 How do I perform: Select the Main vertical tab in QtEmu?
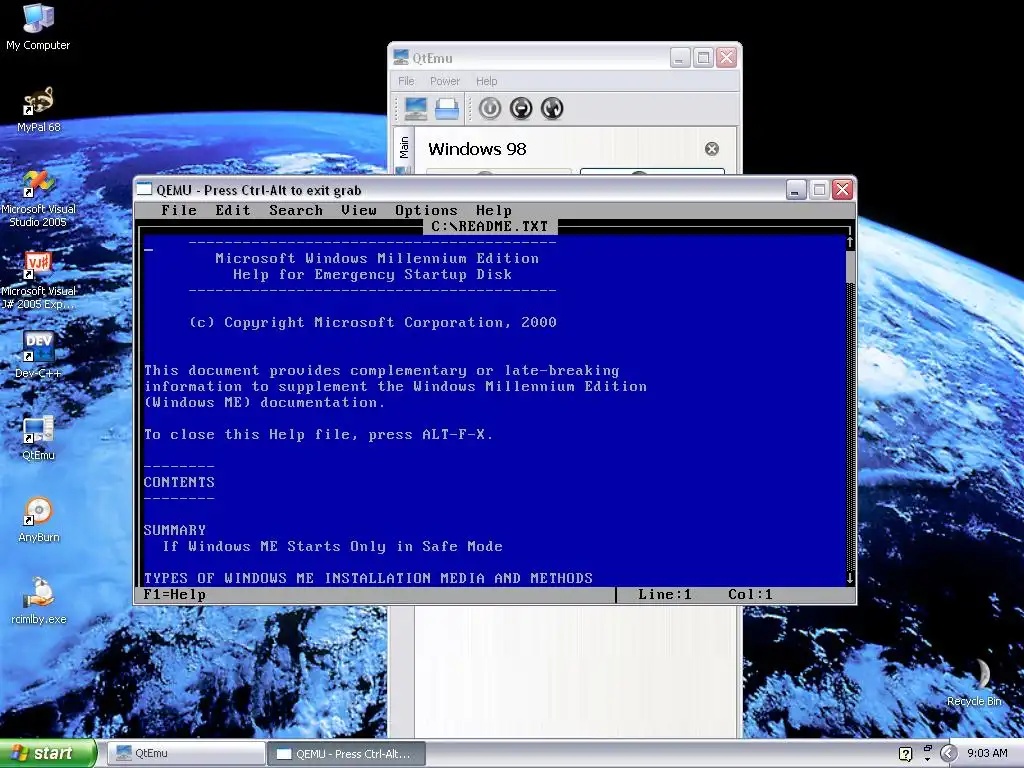coord(404,148)
